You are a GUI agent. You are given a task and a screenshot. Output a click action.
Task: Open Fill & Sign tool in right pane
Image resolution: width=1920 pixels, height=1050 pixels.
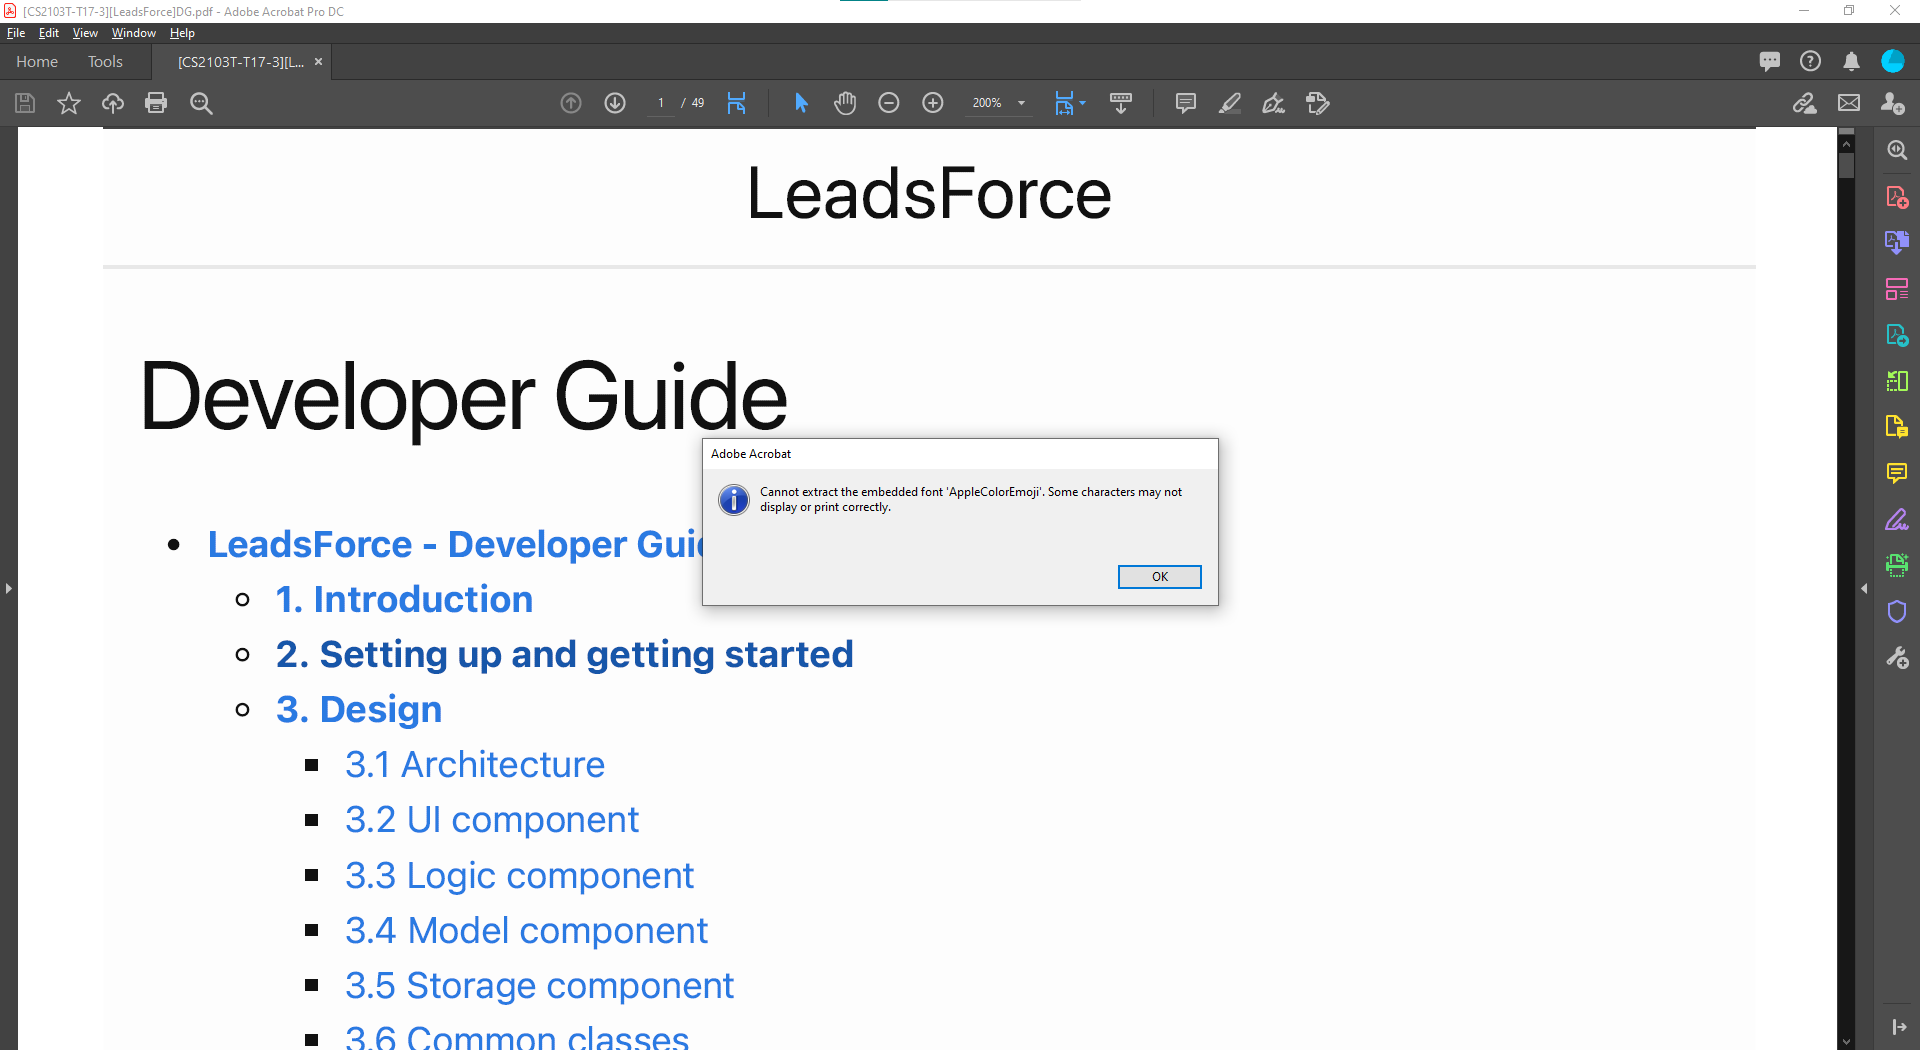click(1897, 520)
